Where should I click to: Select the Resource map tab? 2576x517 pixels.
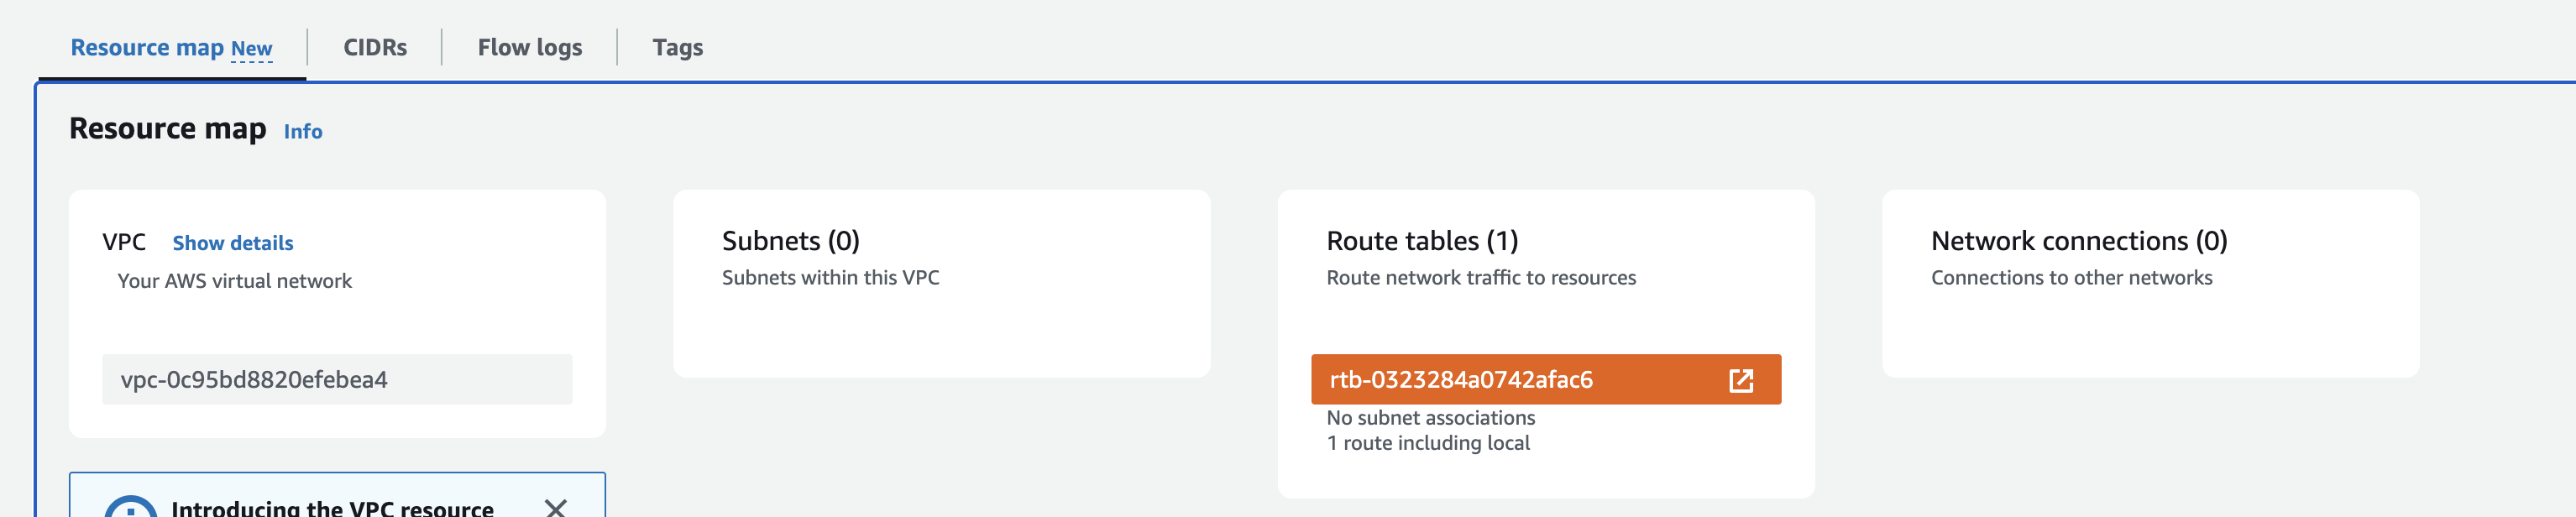coord(148,46)
